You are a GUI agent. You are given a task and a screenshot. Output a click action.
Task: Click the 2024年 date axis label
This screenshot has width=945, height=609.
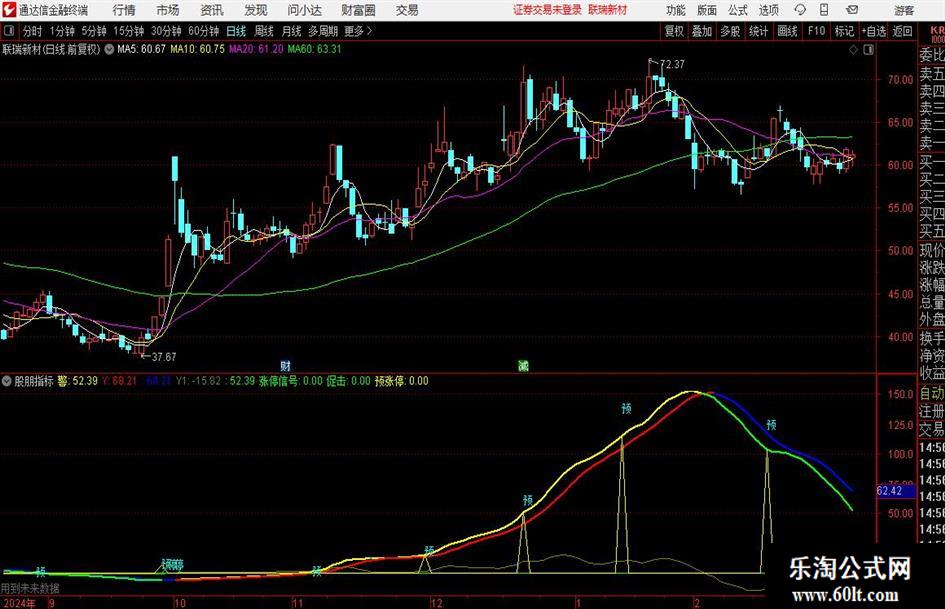19,603
